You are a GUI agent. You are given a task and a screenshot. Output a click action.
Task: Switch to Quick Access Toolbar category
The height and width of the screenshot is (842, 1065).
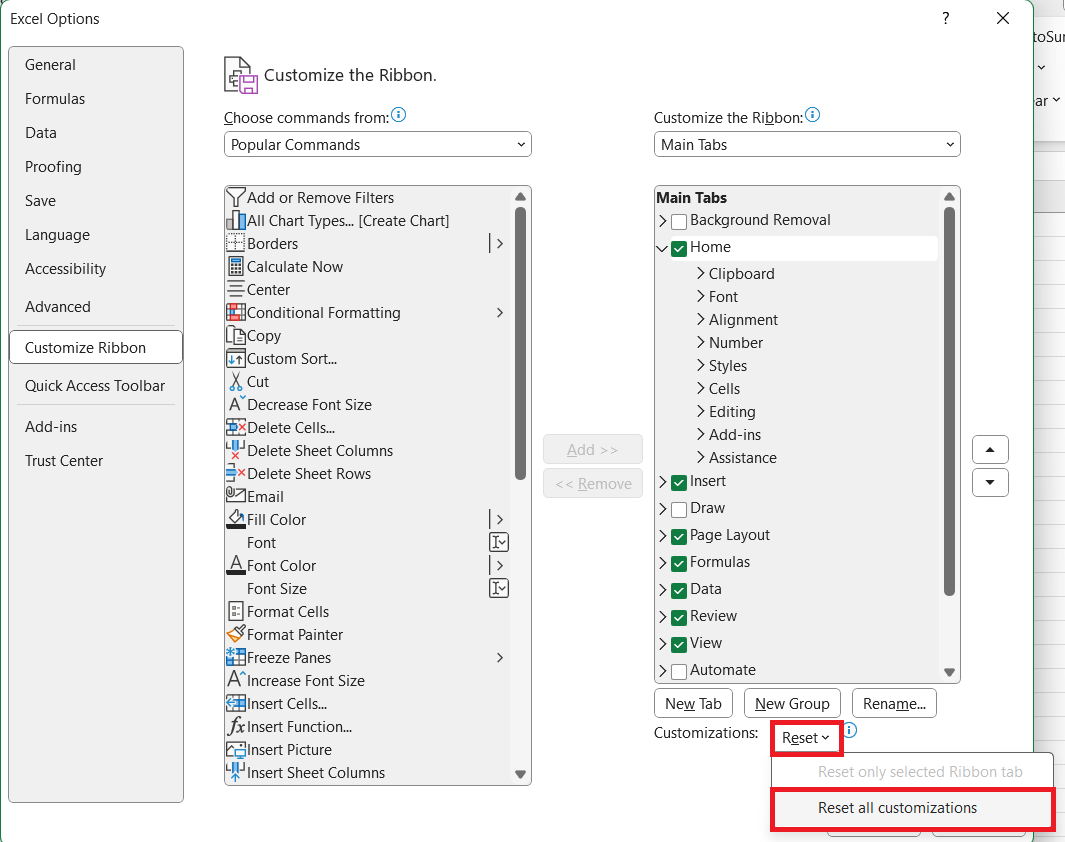pyautogui.click(x=95, y=386)
